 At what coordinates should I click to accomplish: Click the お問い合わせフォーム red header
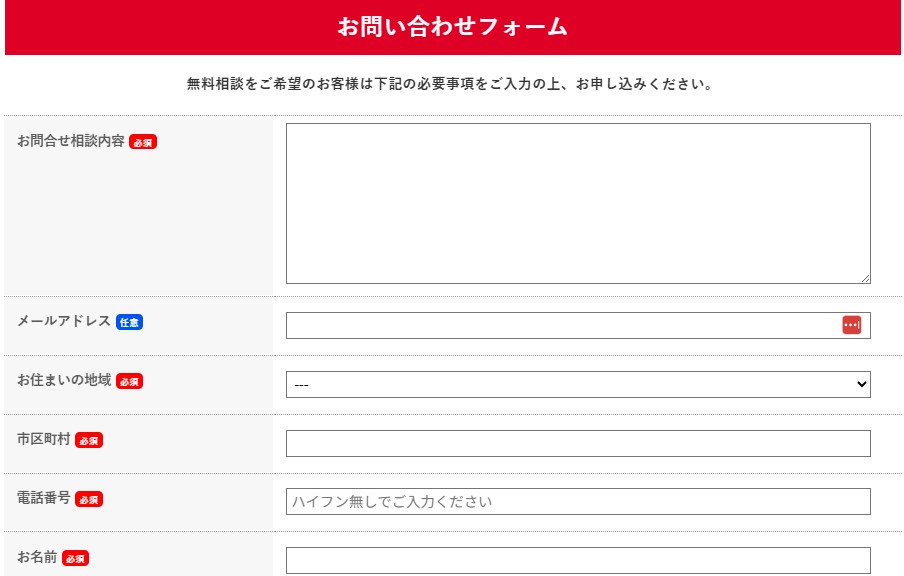452,27
